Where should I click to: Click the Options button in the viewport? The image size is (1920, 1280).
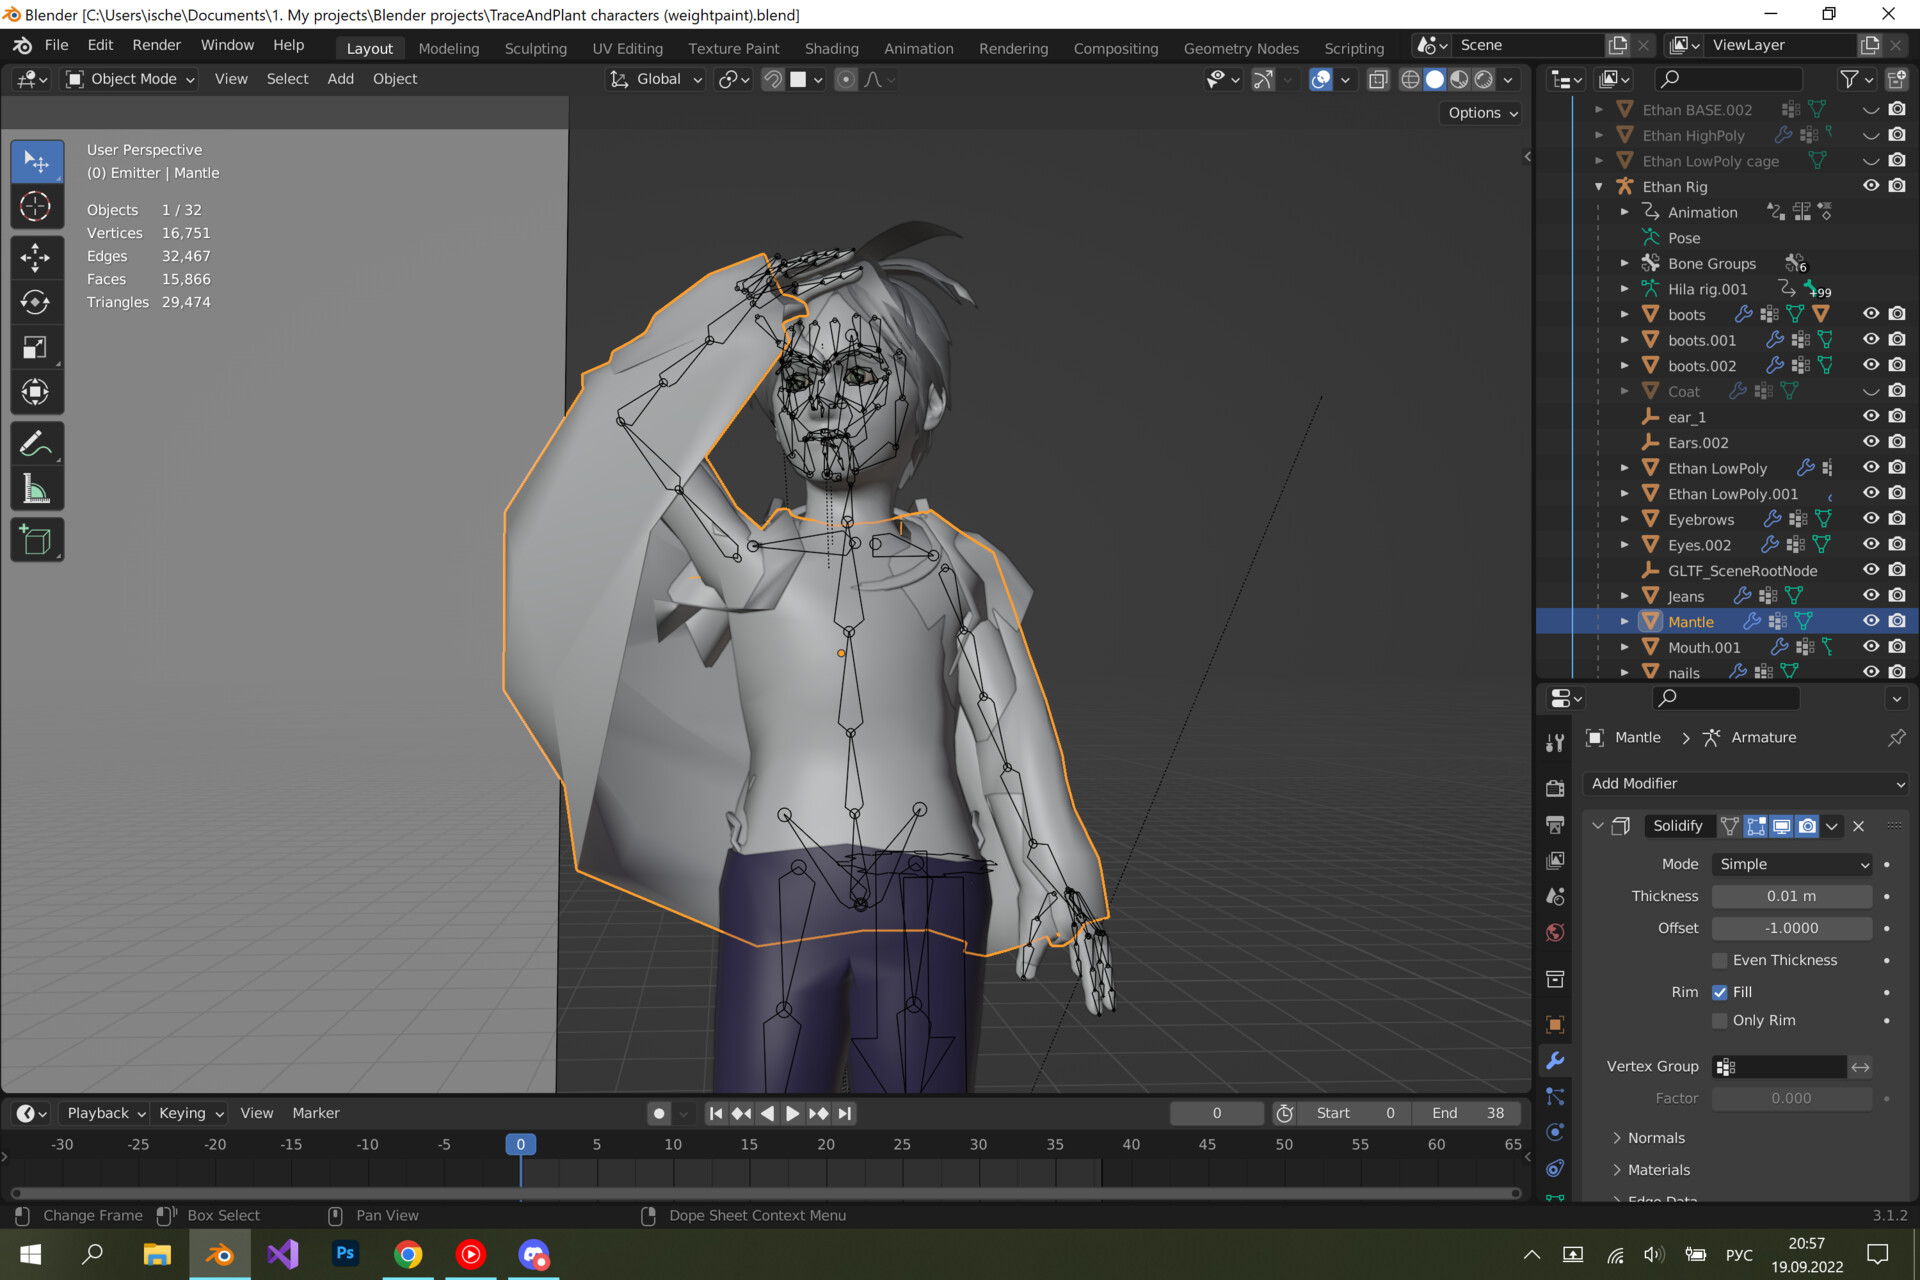[1480, 113]
